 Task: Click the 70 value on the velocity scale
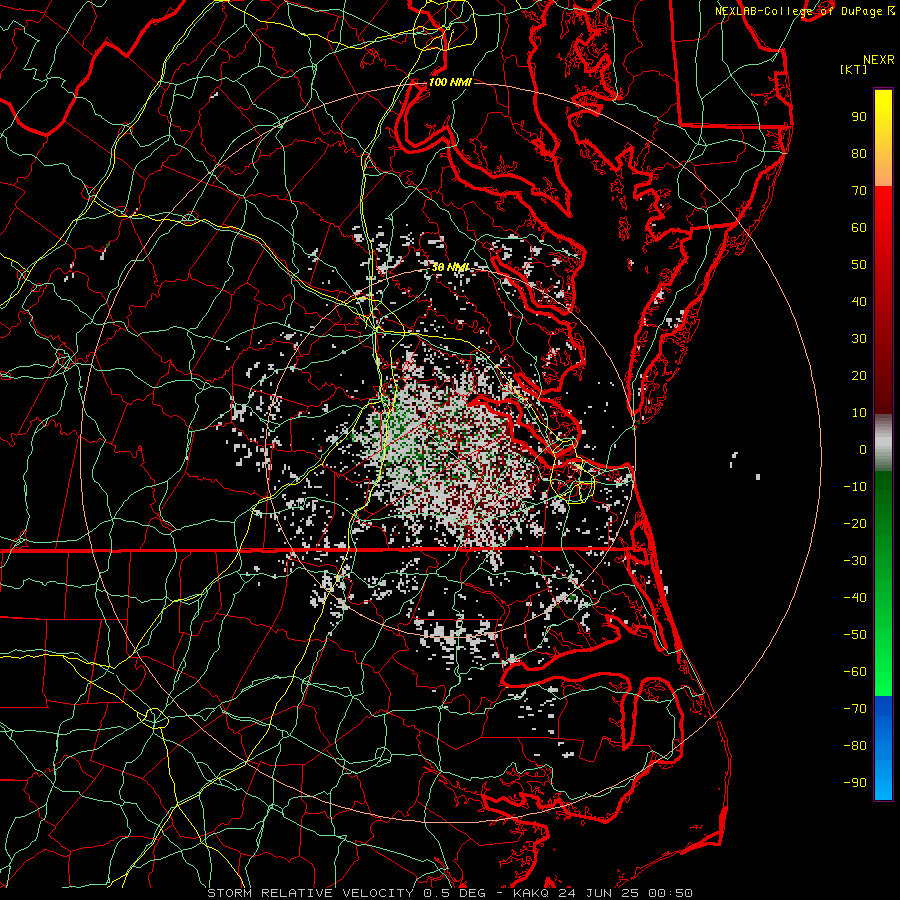(859, 191)
